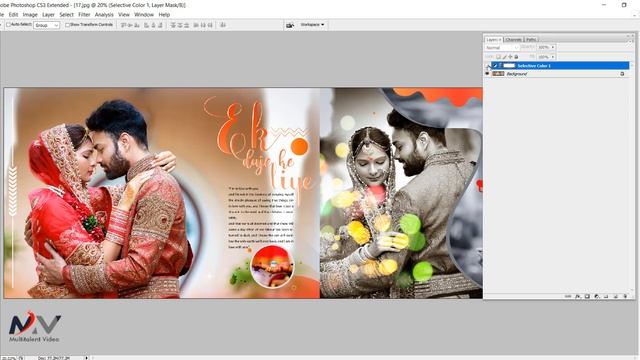Click the Selective Color 1 layer mask thumbnail
This screenshot has width=640, height=360.
tap(509, 66)
